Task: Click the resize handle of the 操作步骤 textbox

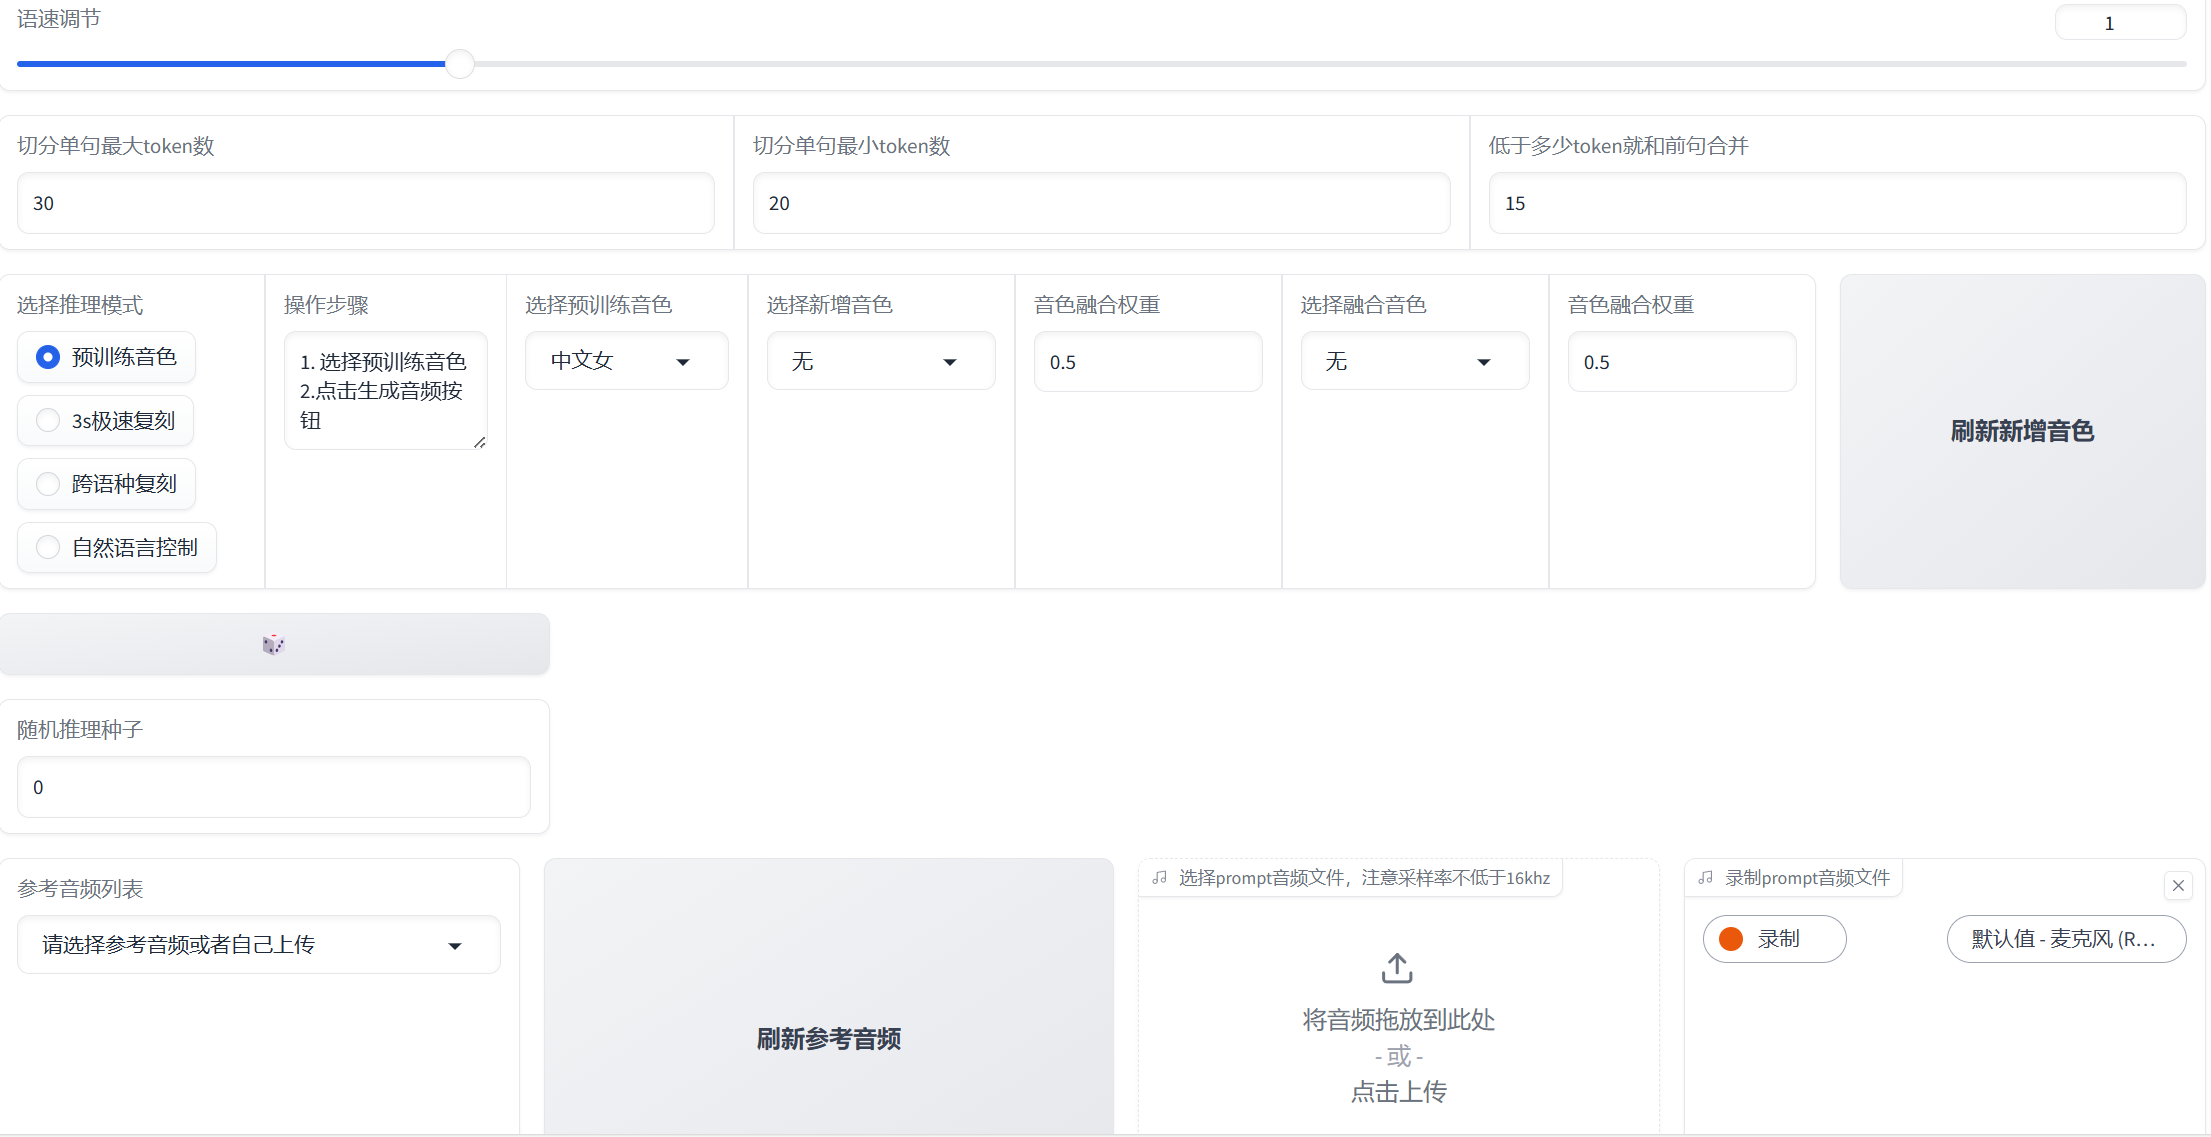Action: (x=480, y=442)
